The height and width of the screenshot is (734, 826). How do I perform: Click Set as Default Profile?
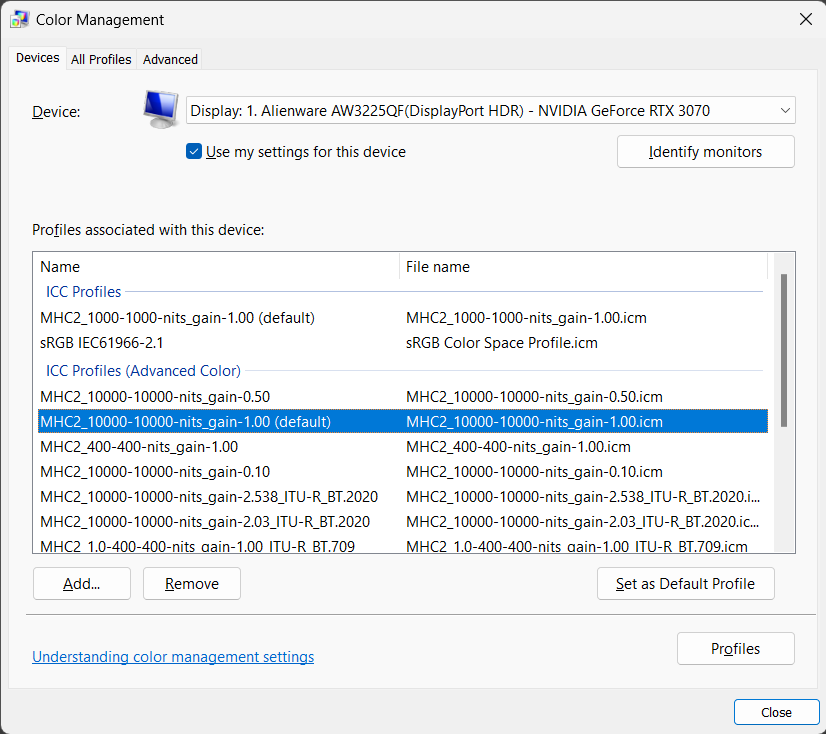(685, 584)
